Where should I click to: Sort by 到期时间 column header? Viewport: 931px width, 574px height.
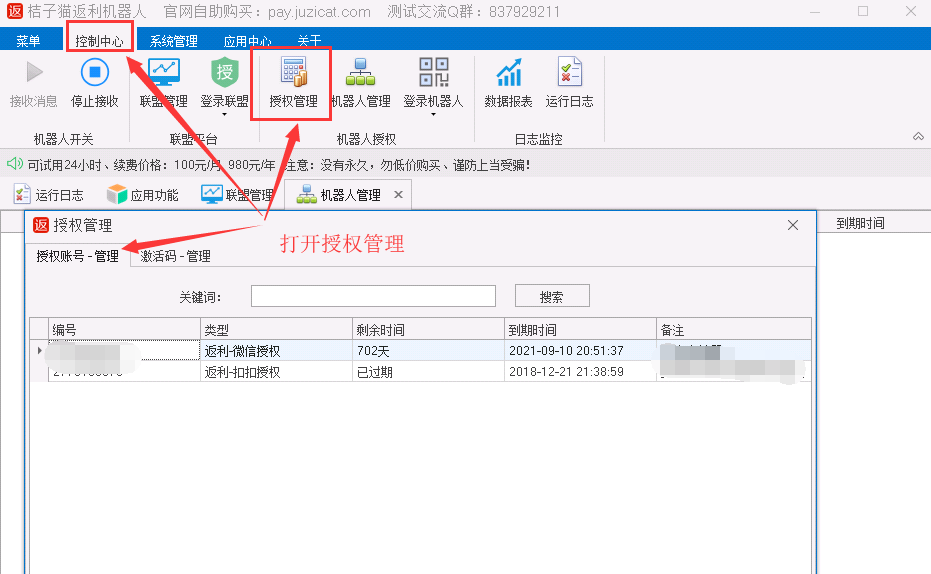coord(580,330)
